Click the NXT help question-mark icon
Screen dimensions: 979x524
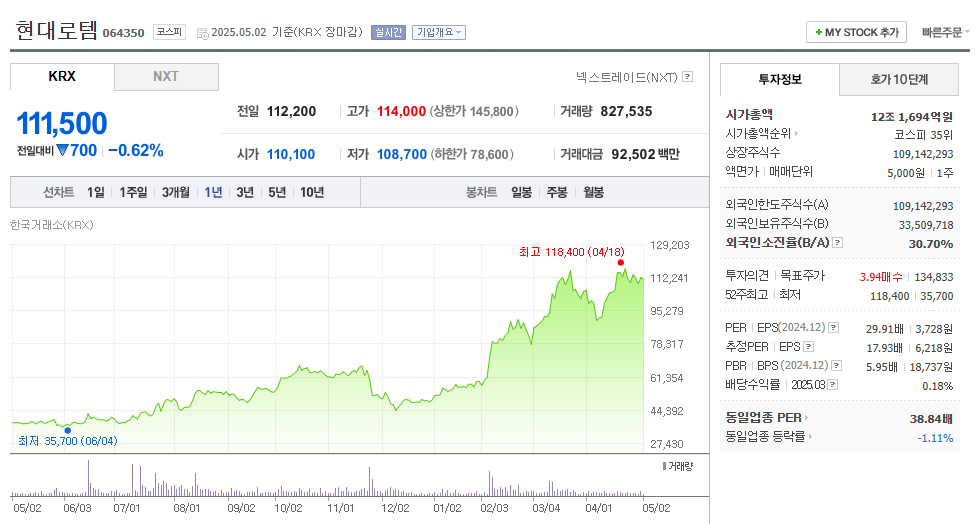687,77
